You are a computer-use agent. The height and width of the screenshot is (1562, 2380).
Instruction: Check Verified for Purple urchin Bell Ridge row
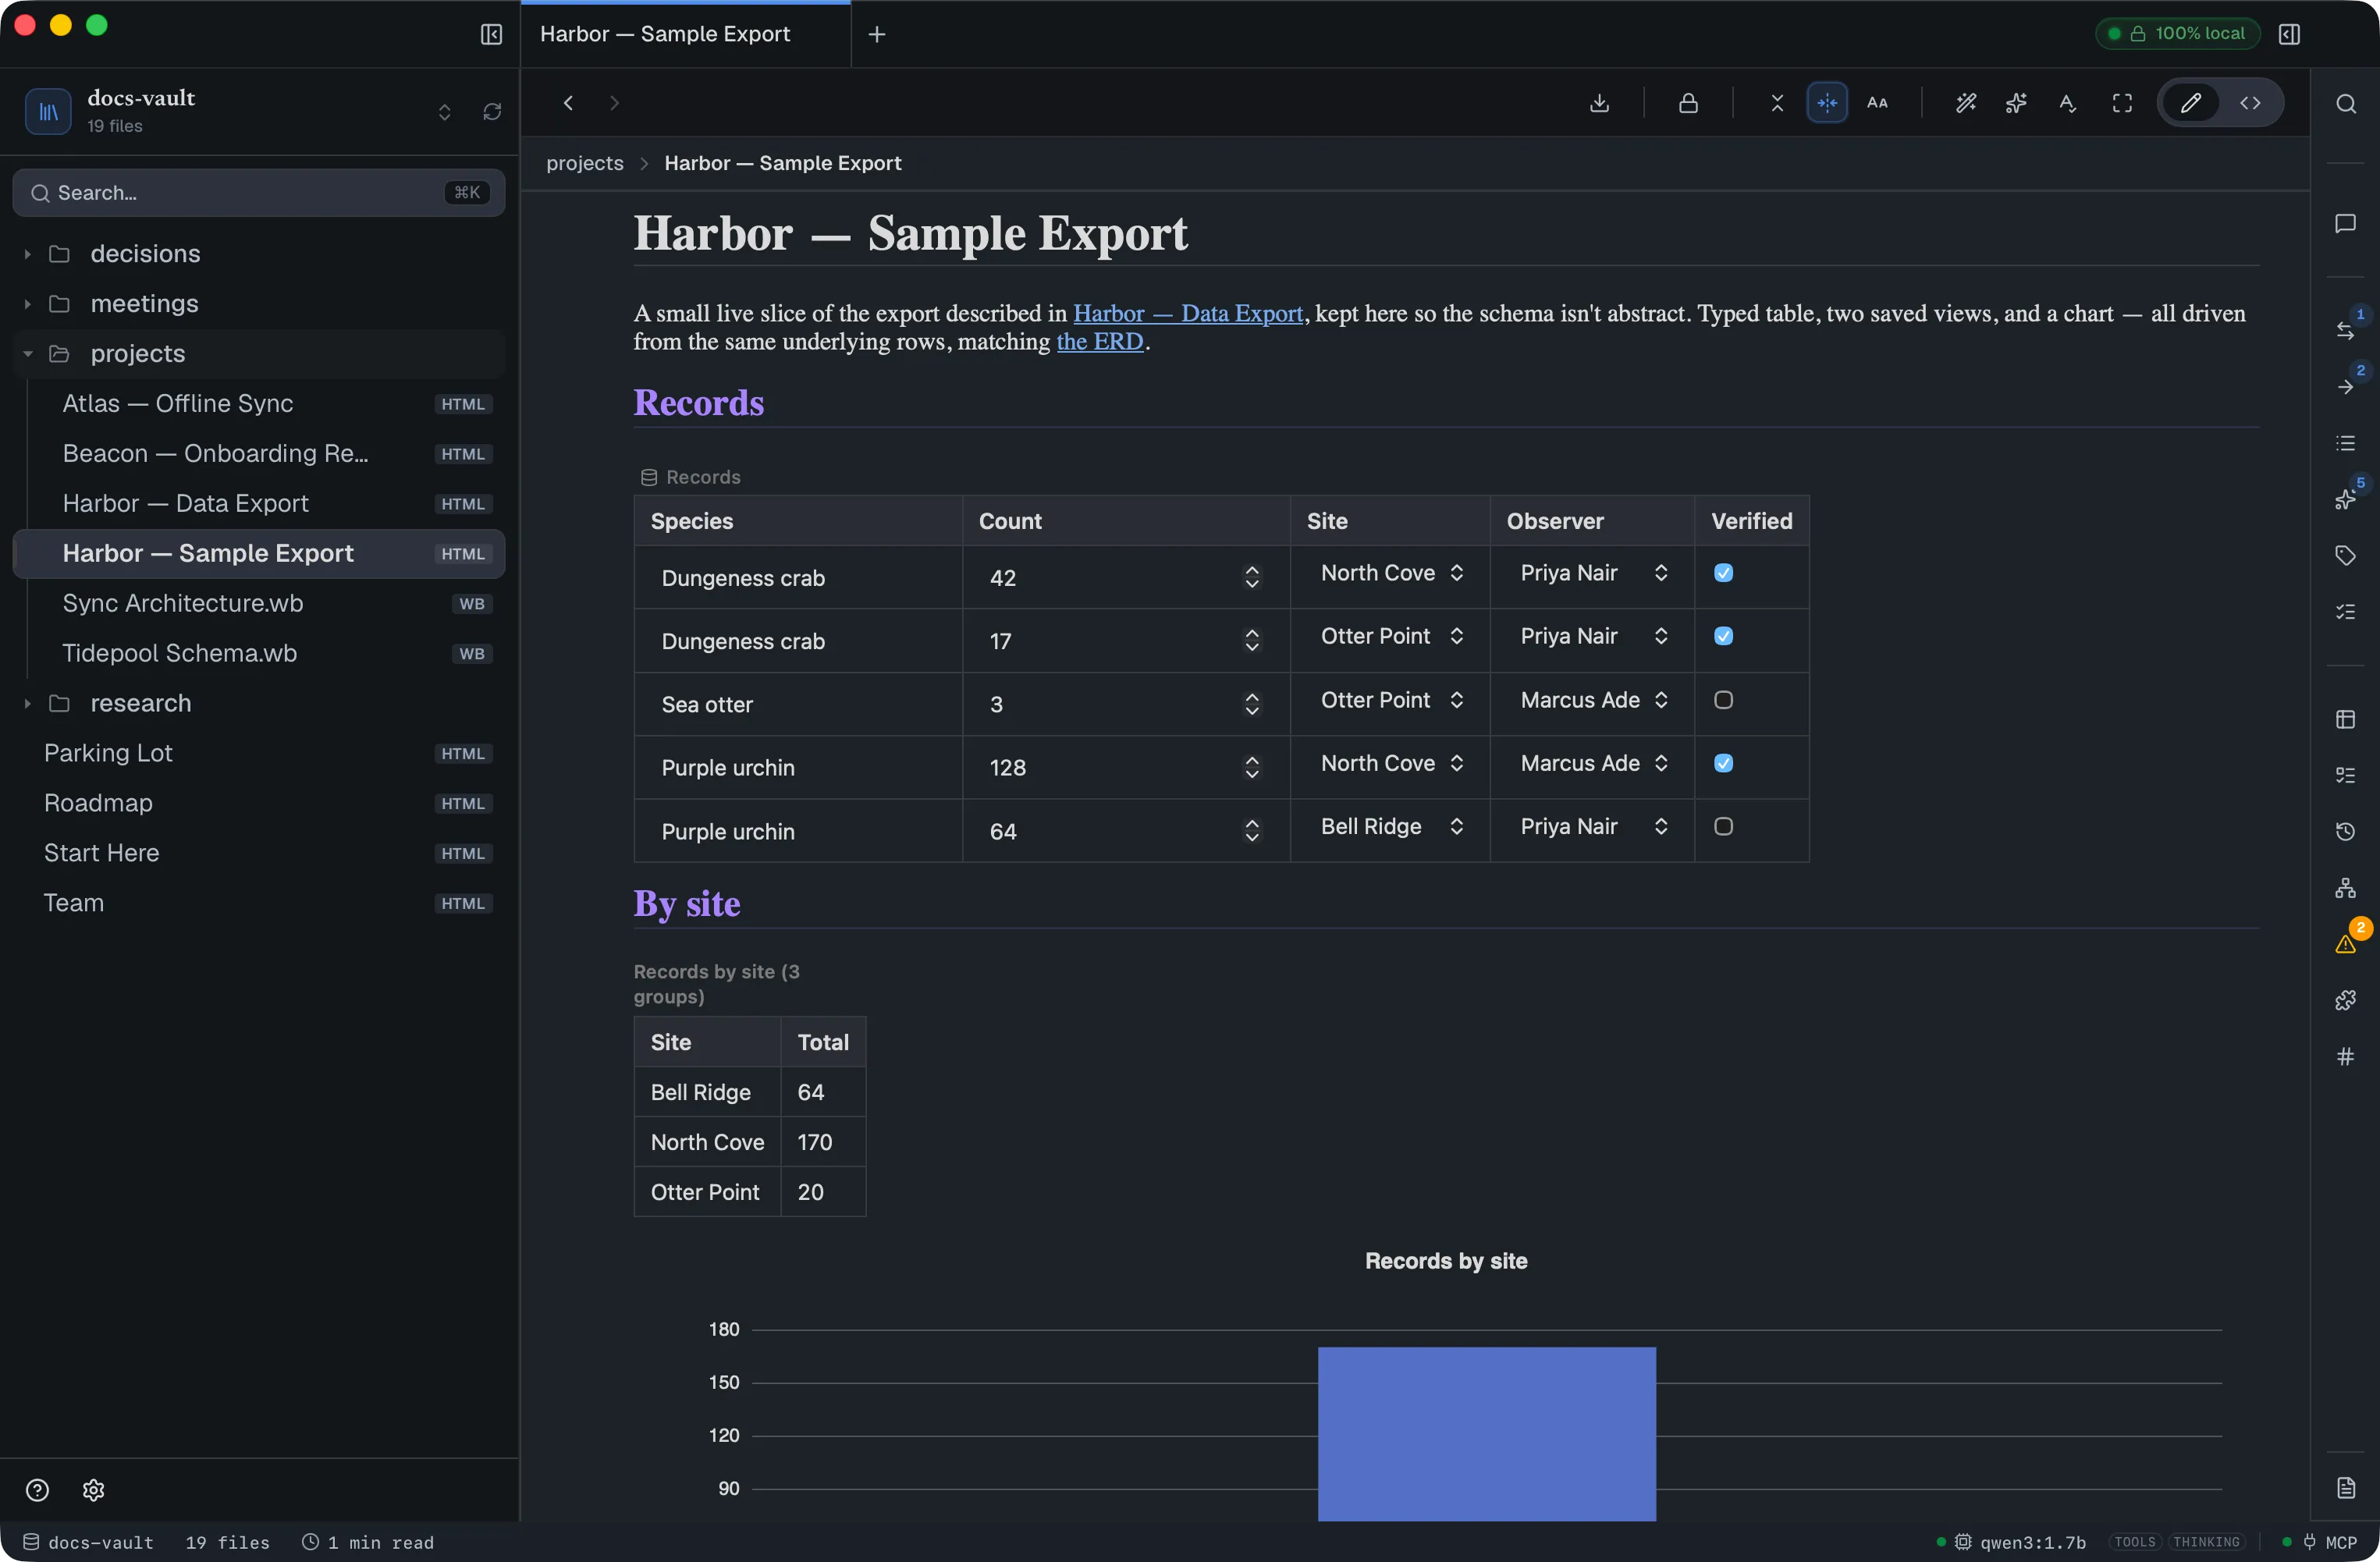1723,826
